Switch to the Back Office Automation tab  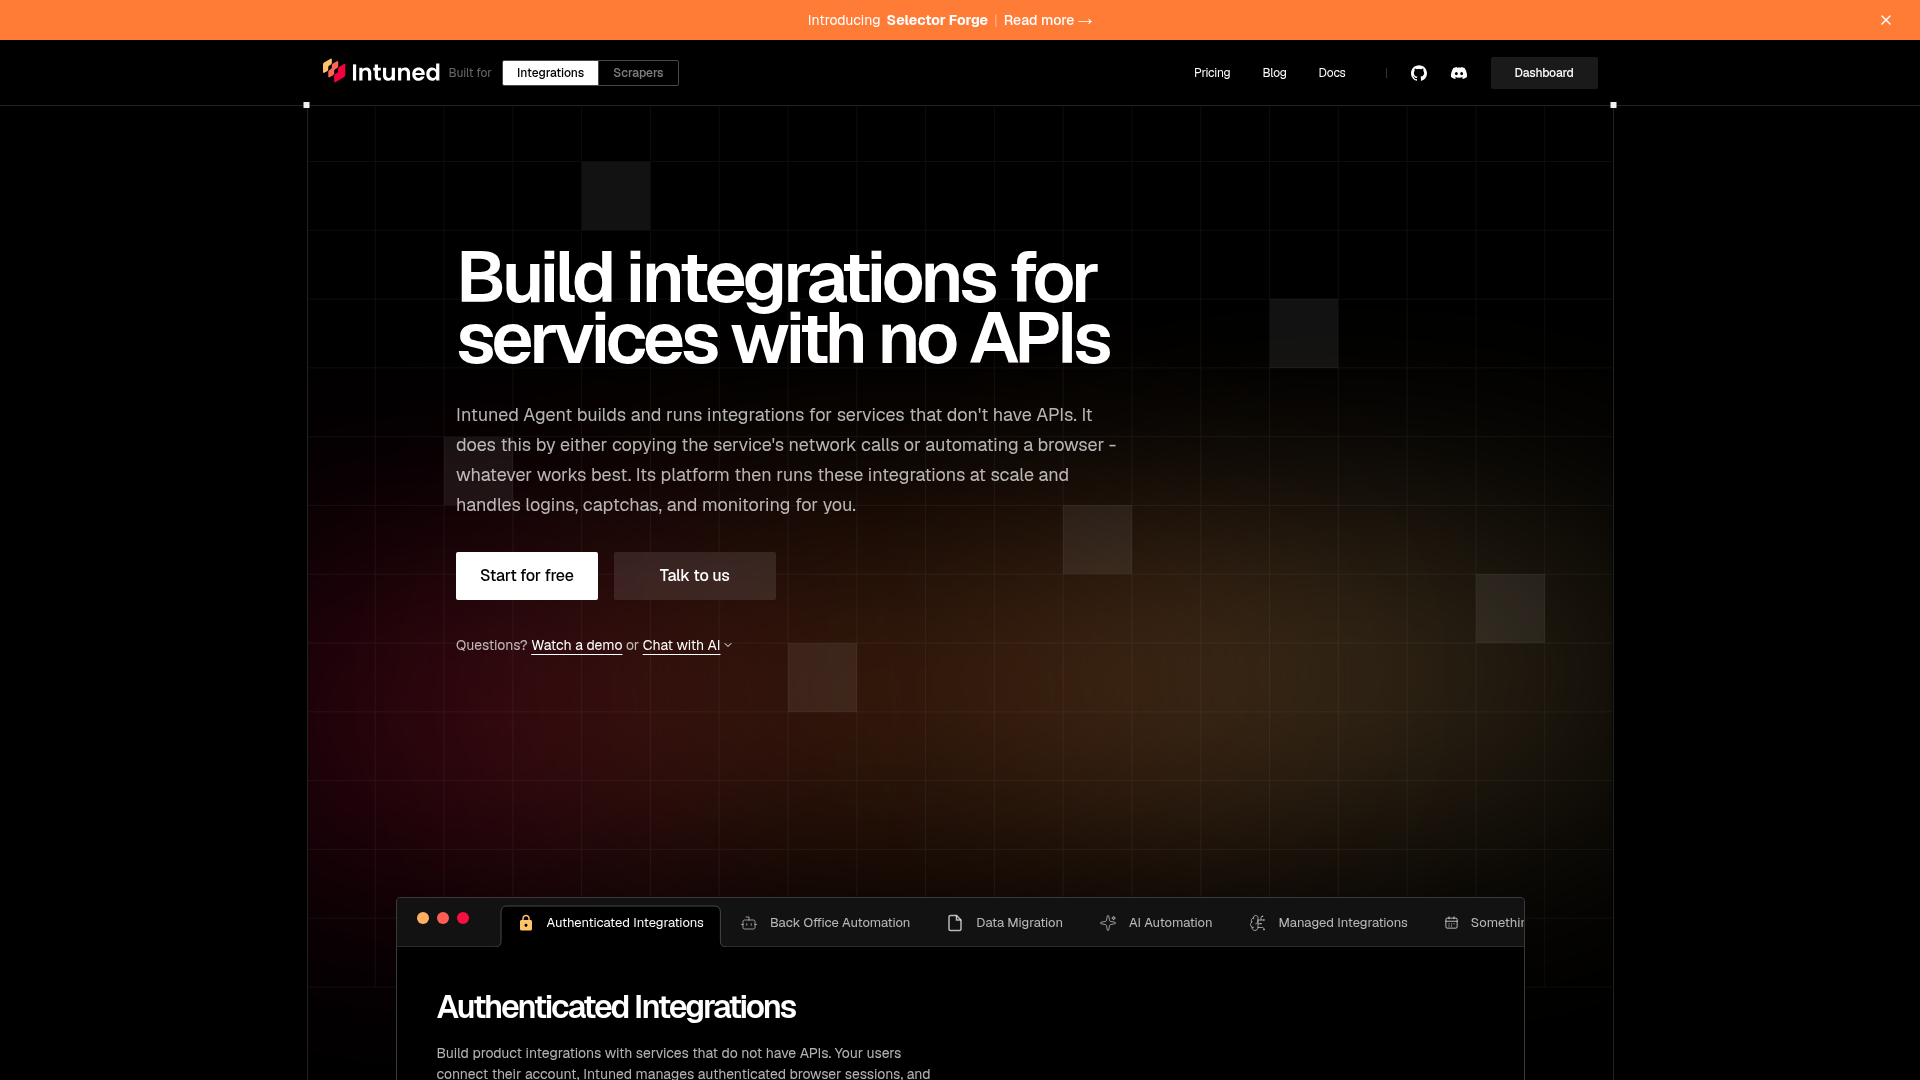pos(825,923)
